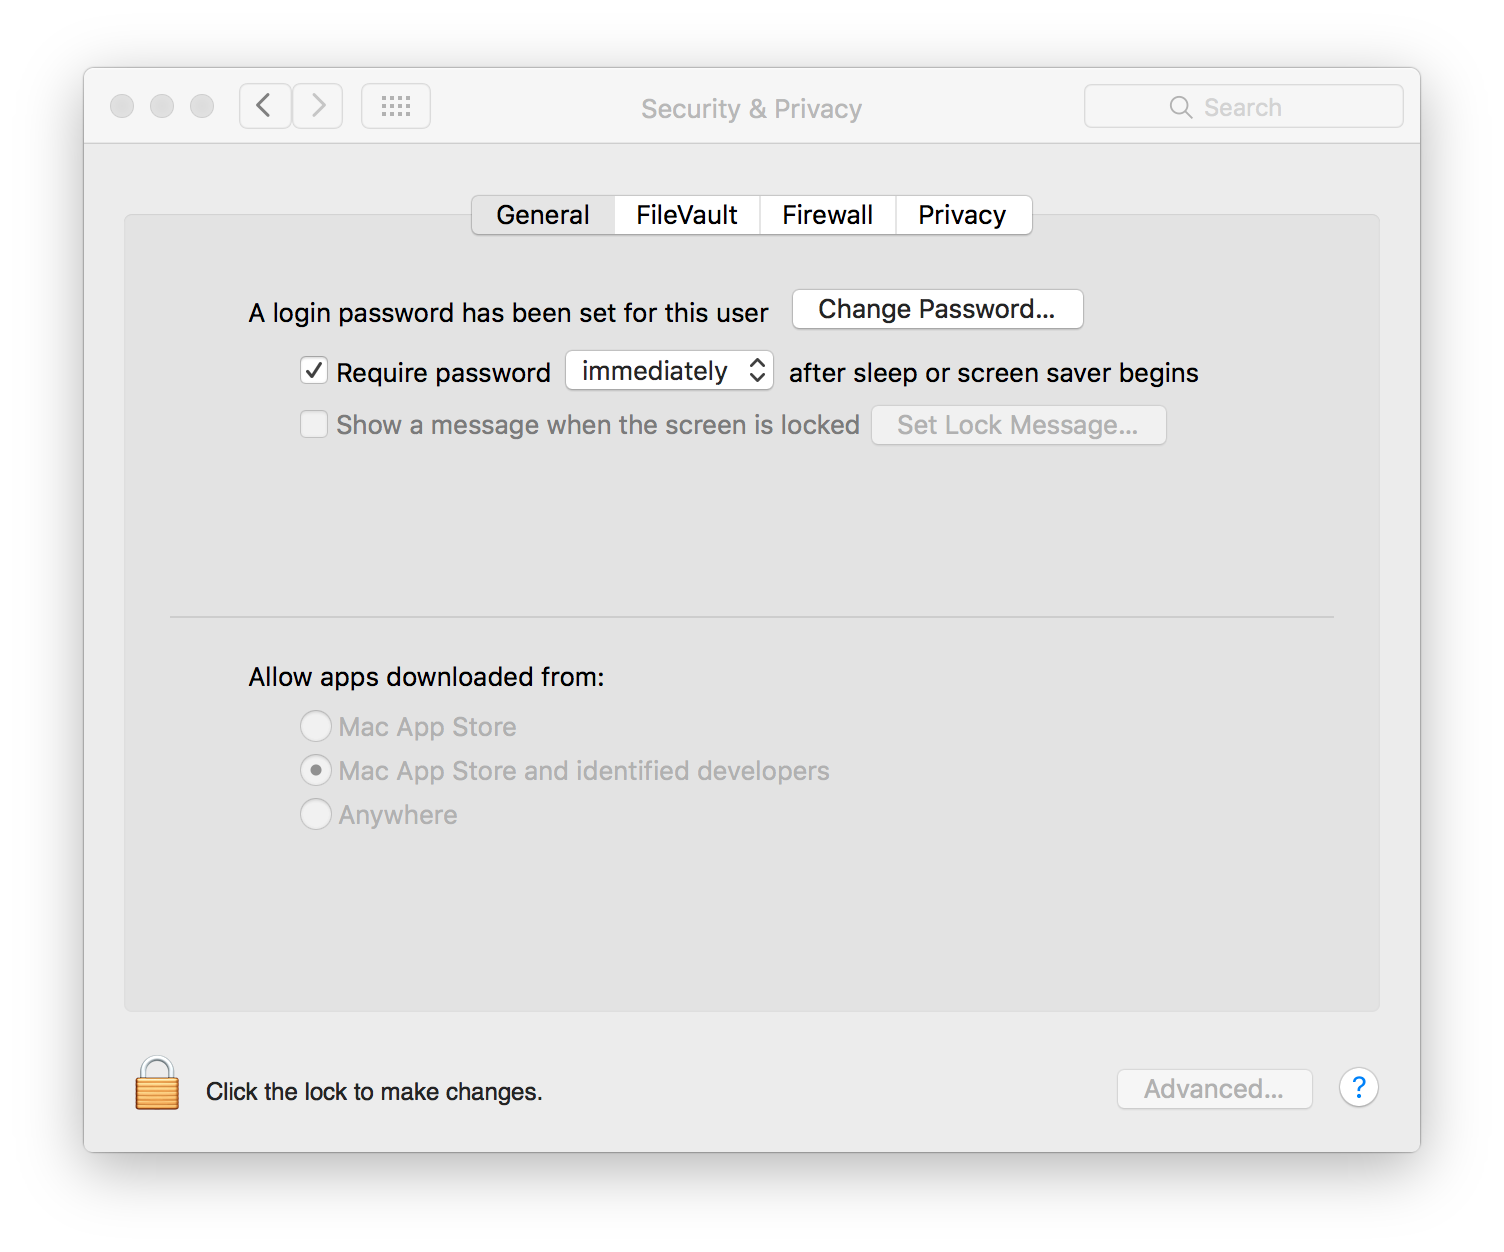This screenshot has width=1504, height=1252.
Task: Click the Set Lock Message... button
Action: pos(1018,425)
